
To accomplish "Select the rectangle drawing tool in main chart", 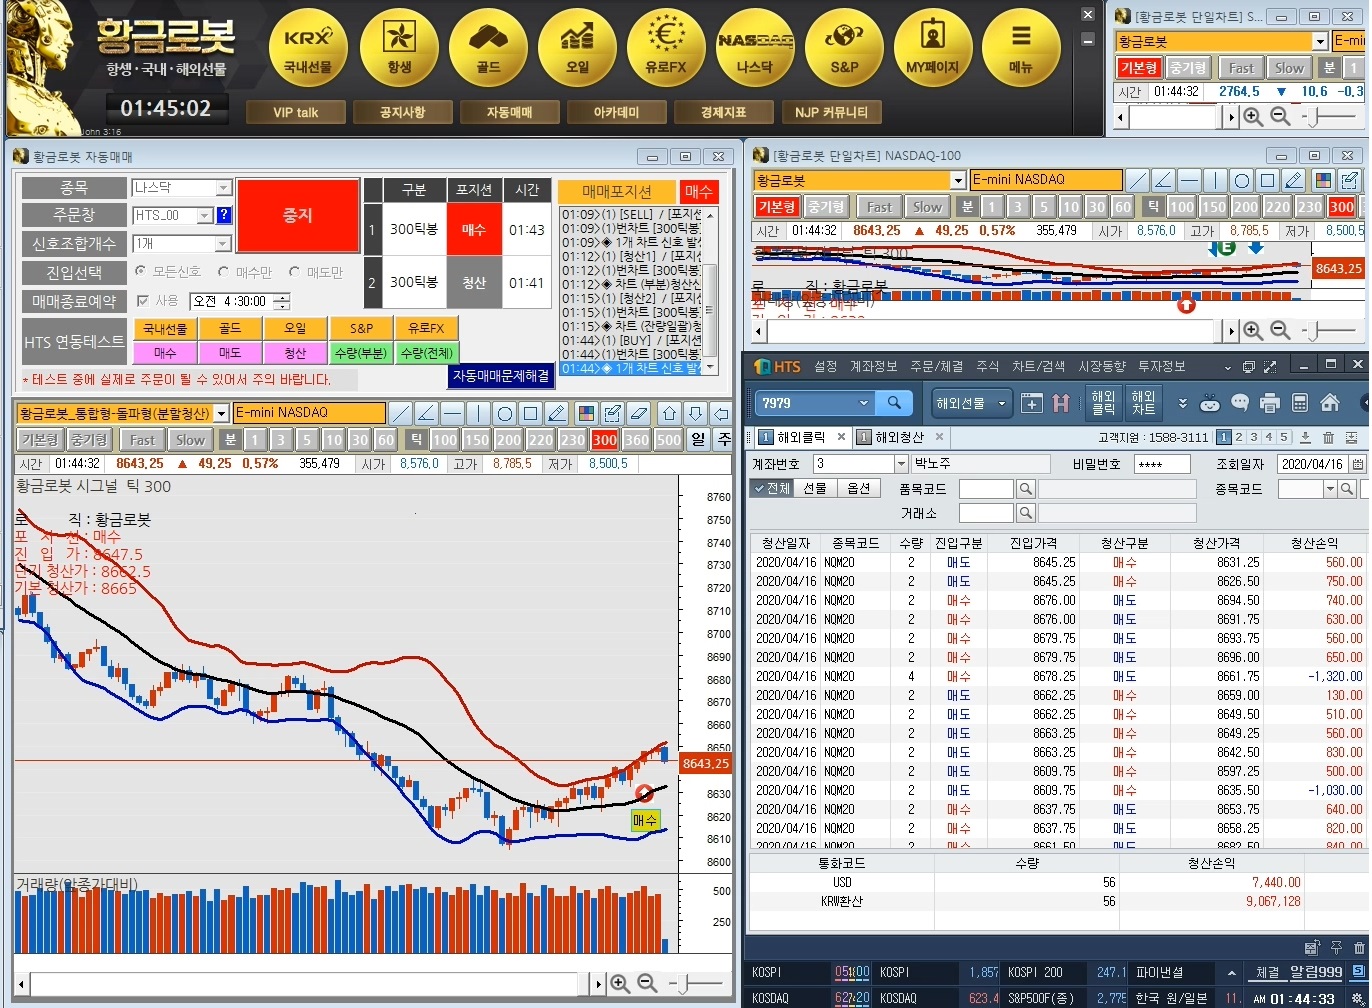I will tap(531, 413).
